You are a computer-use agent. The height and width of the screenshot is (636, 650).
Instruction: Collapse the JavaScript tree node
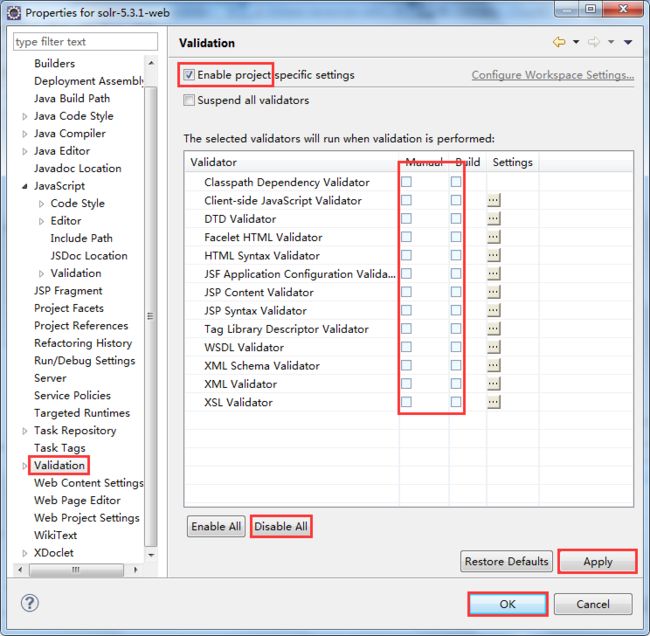pyautogui.click(x=24, y=187)
